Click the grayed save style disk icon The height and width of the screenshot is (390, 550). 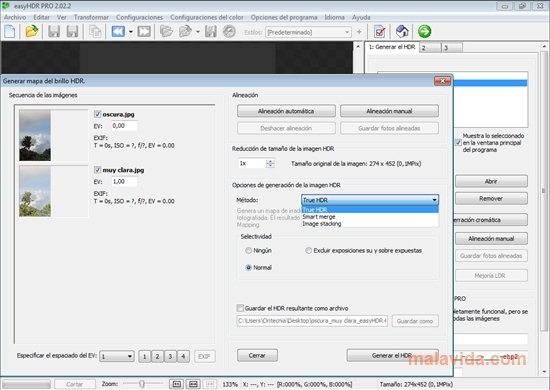tap(210, 32)
